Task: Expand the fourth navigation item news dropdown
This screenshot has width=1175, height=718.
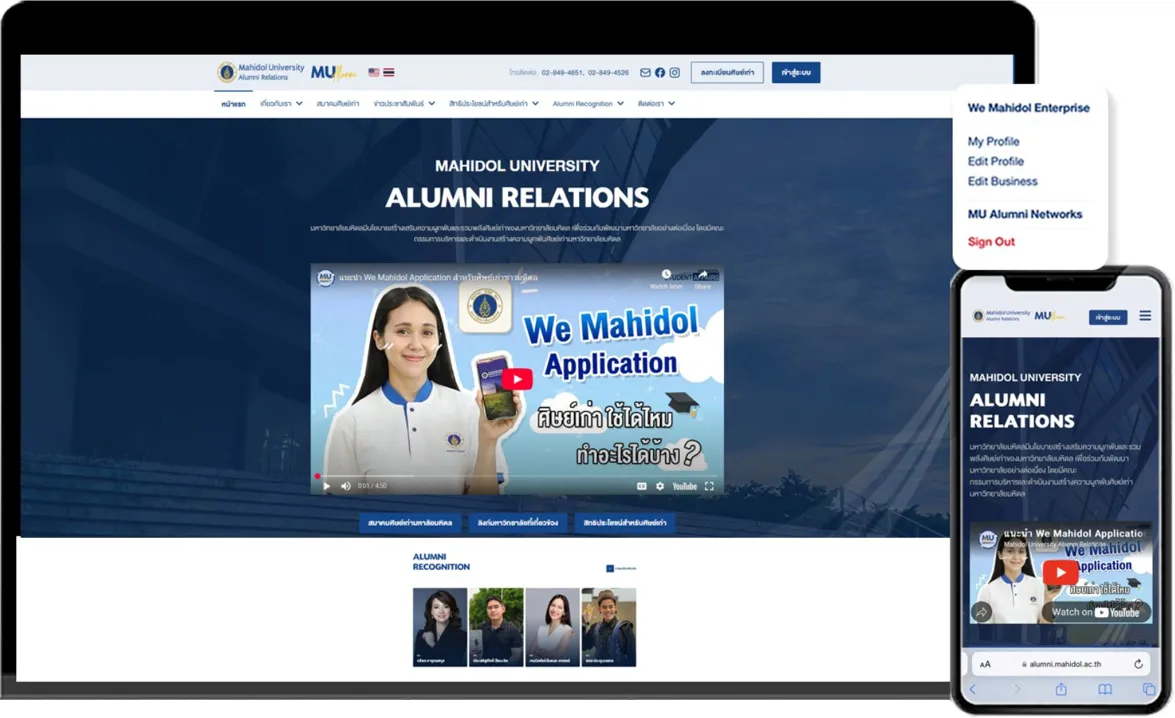Action: click(404, 103)
